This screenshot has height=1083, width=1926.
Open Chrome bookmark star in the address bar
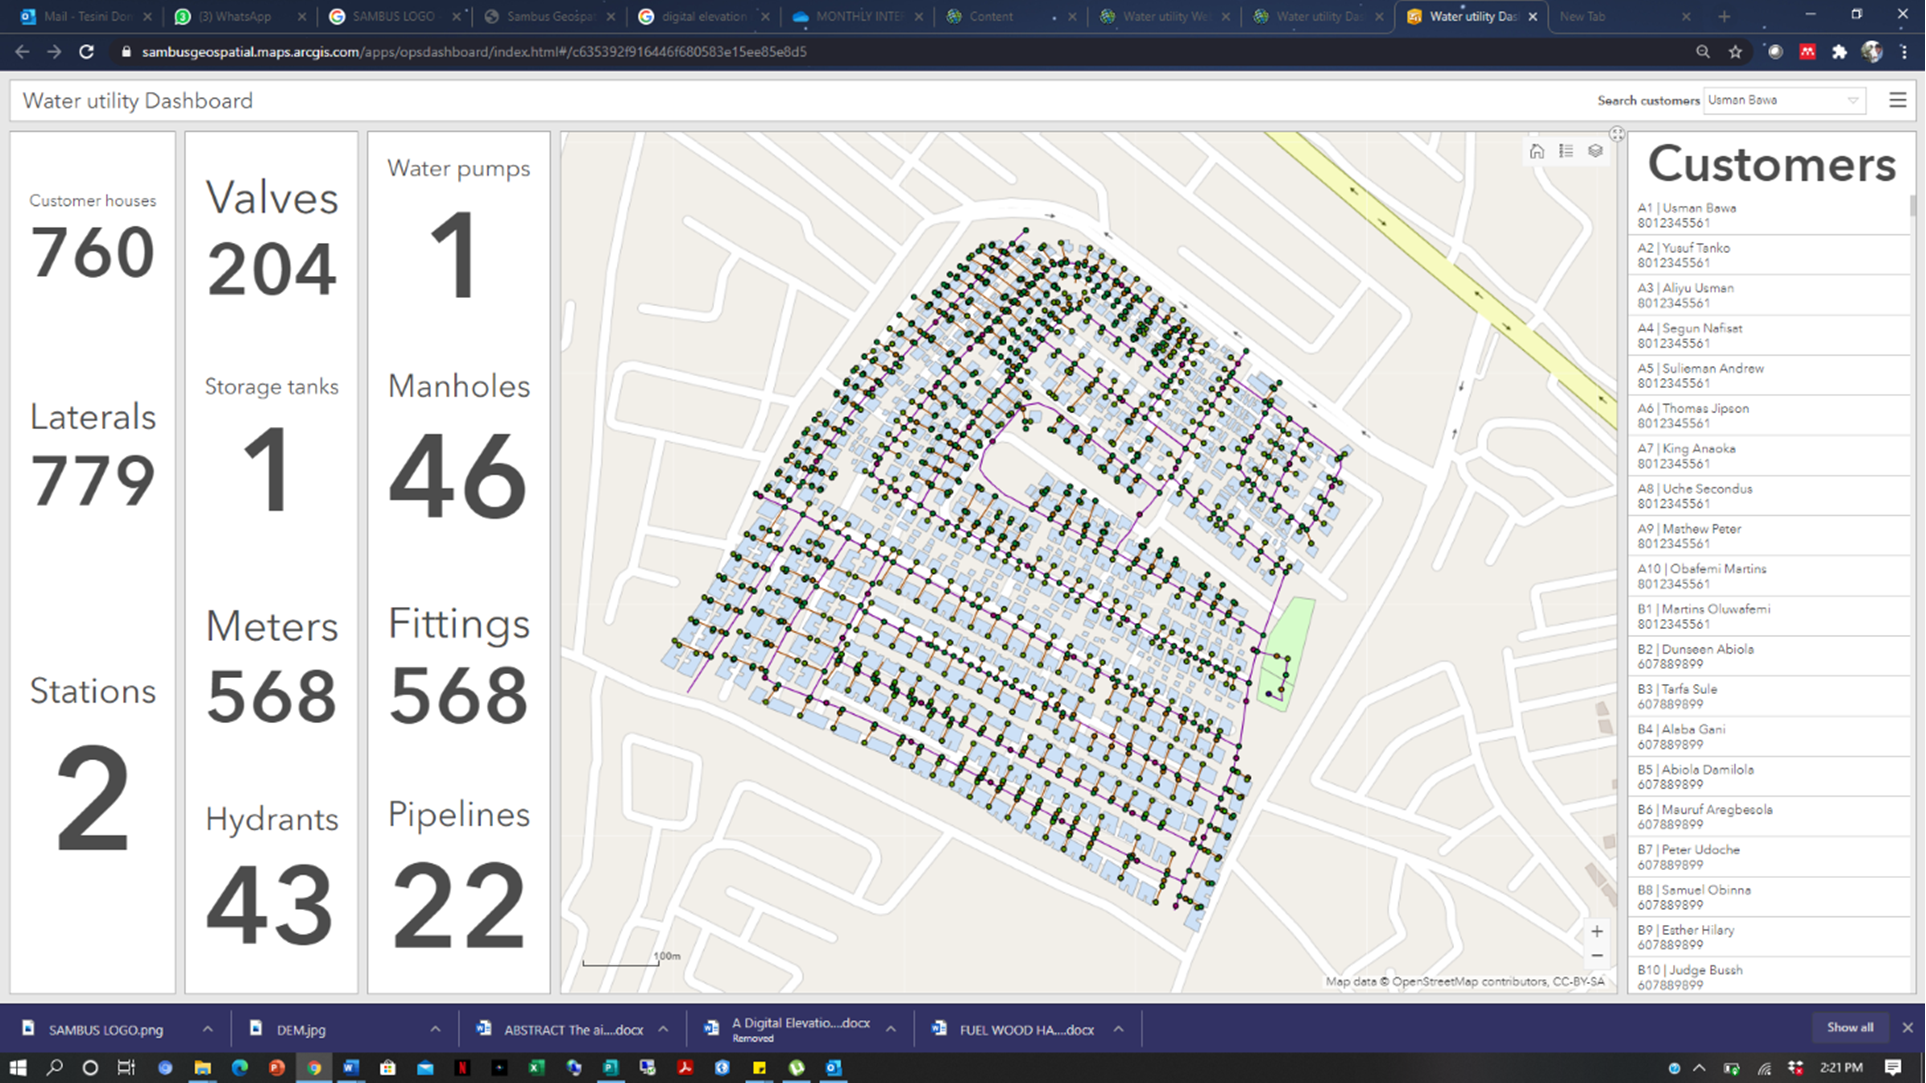pos(1735,52)
